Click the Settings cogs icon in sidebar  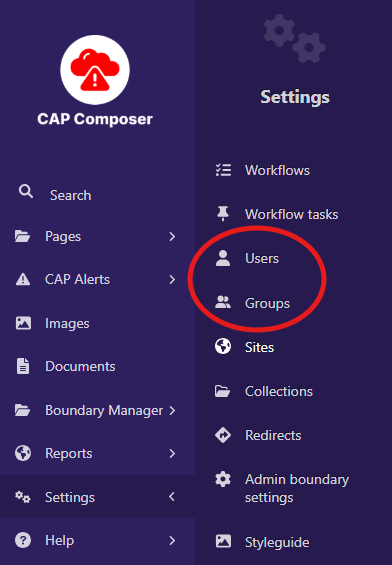tap(23, 497)
